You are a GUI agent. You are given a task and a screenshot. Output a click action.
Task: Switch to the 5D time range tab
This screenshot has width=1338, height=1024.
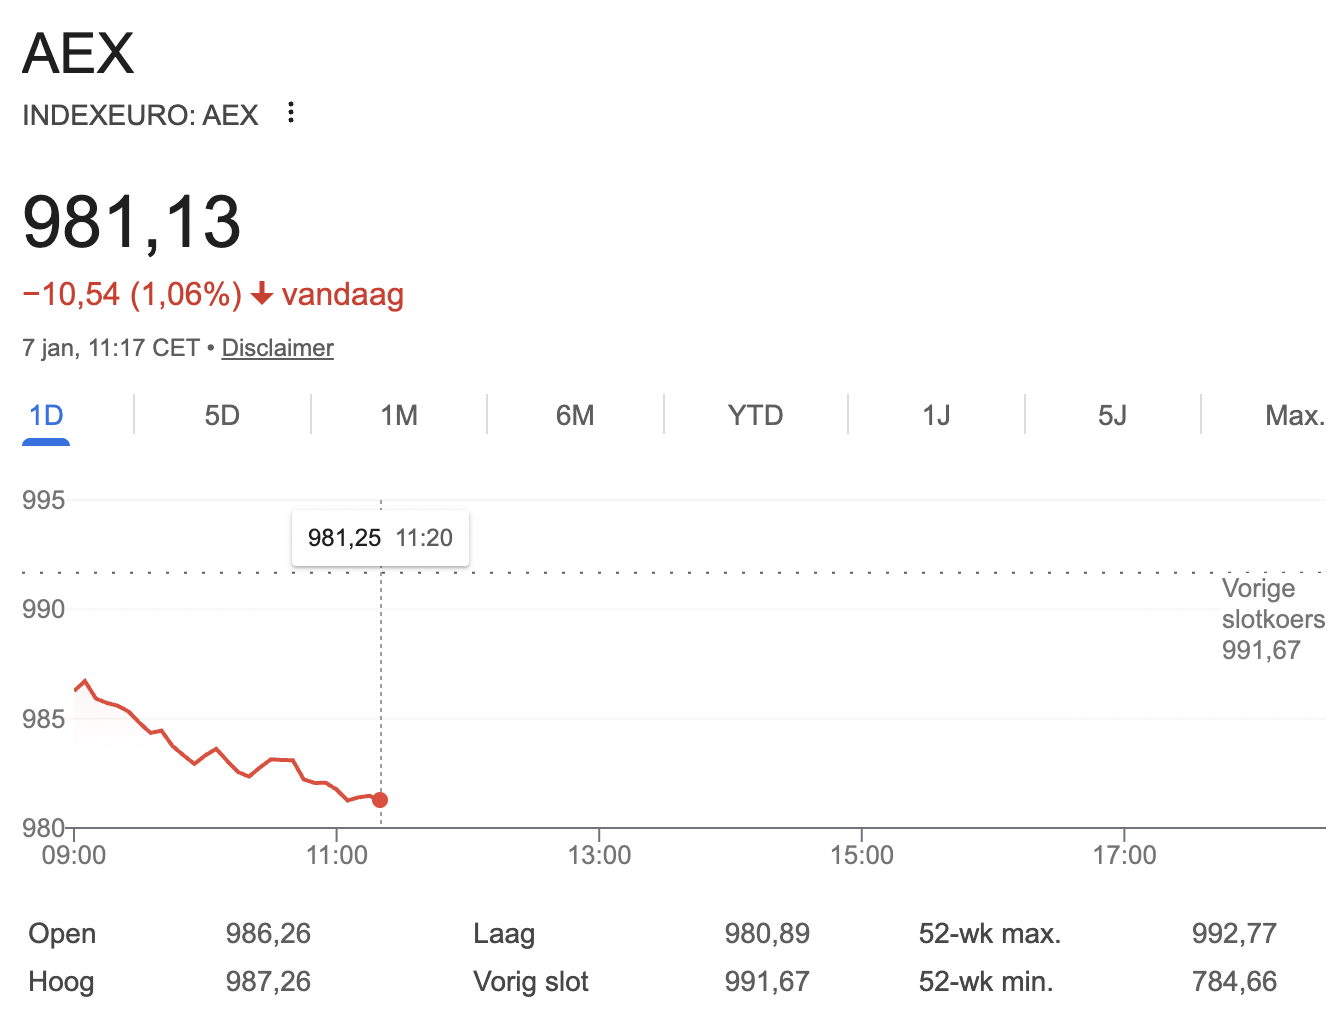[221, 414]
